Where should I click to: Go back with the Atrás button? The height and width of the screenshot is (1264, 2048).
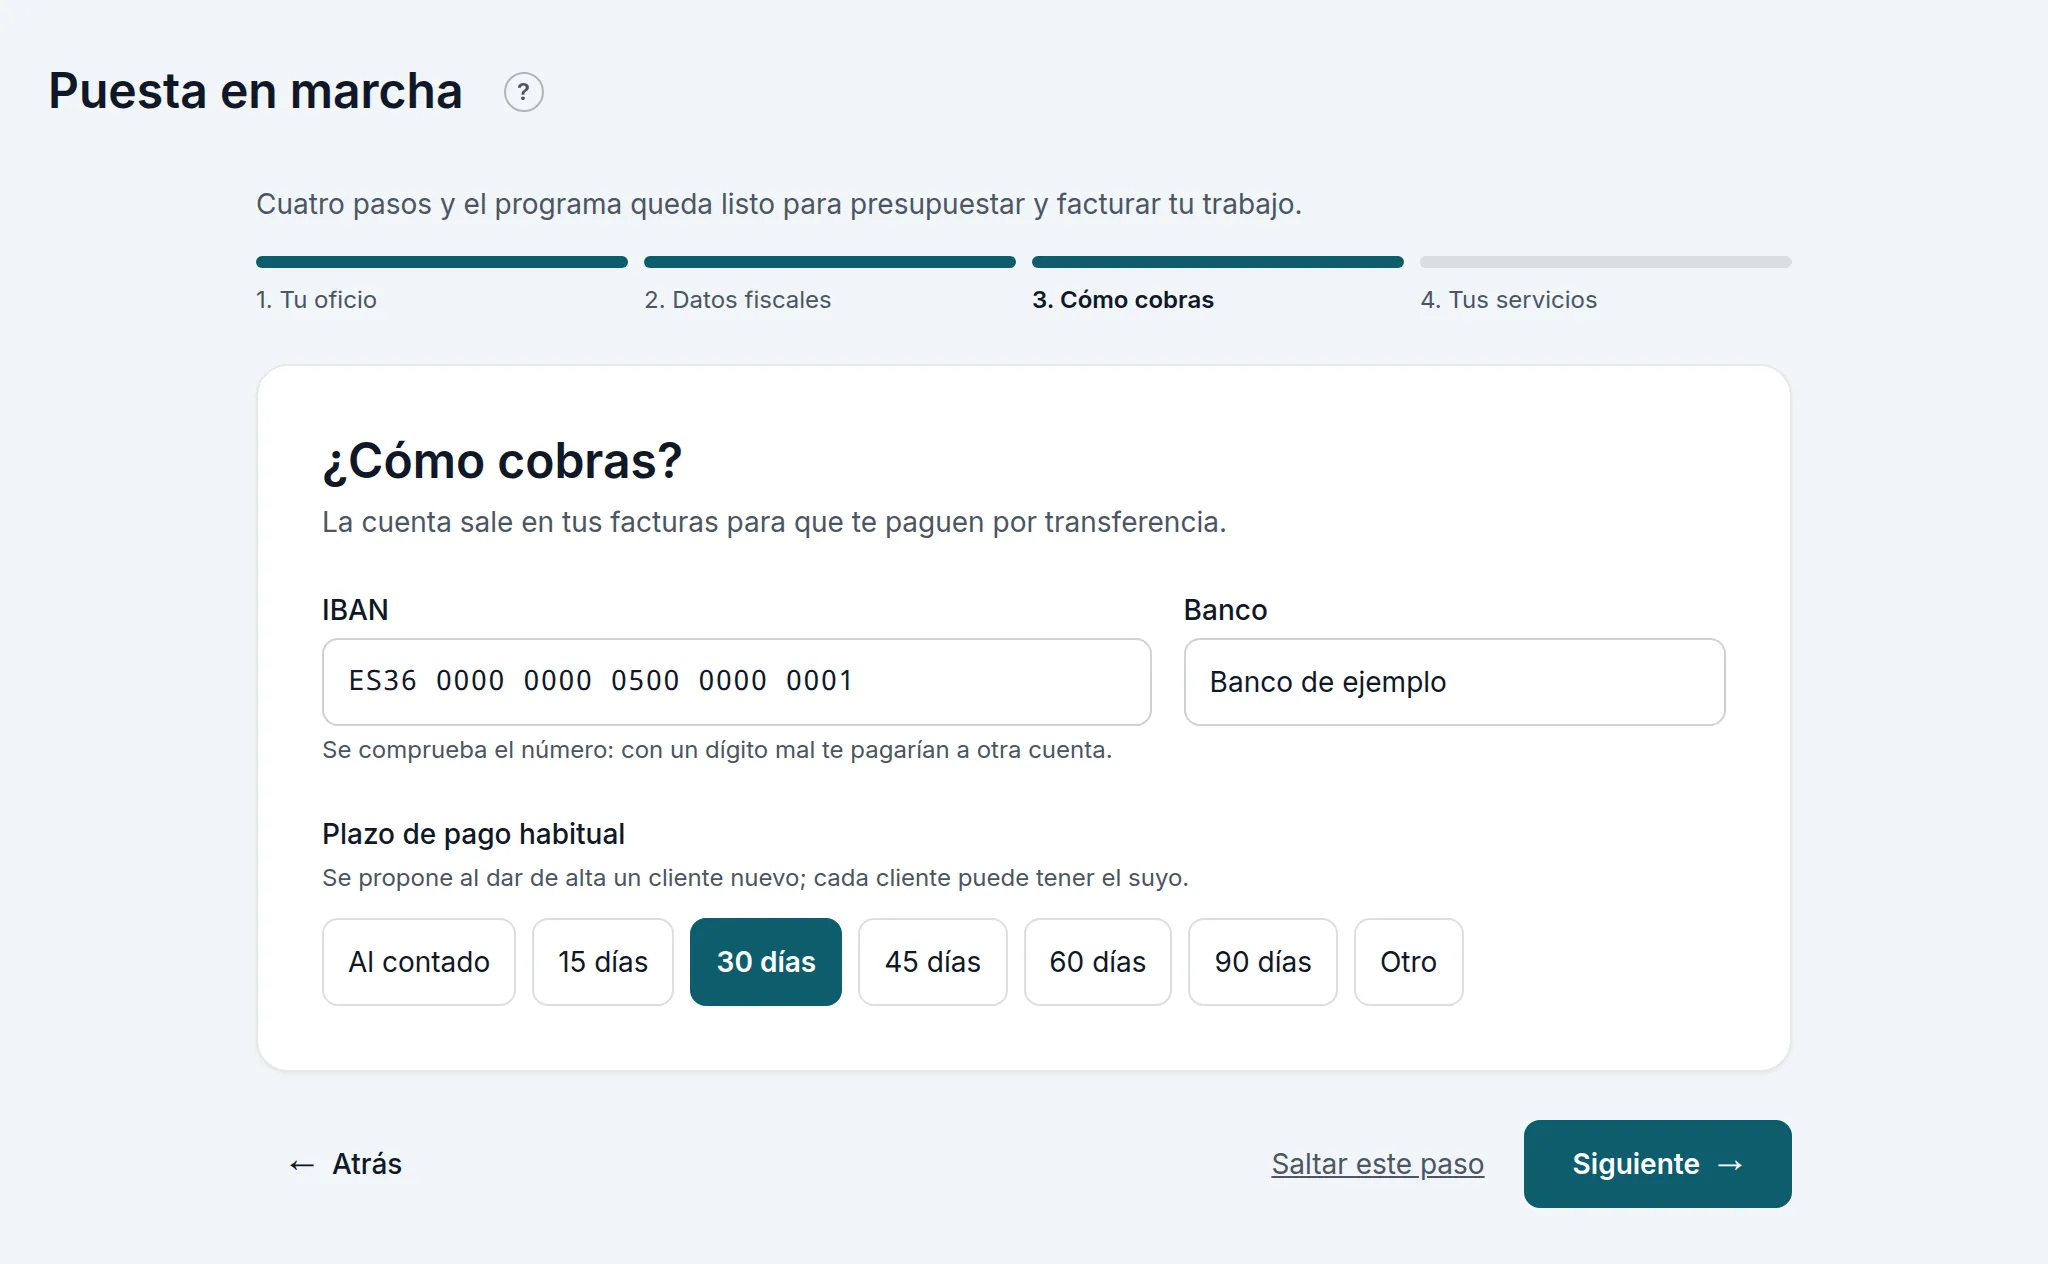(345, 1164)
